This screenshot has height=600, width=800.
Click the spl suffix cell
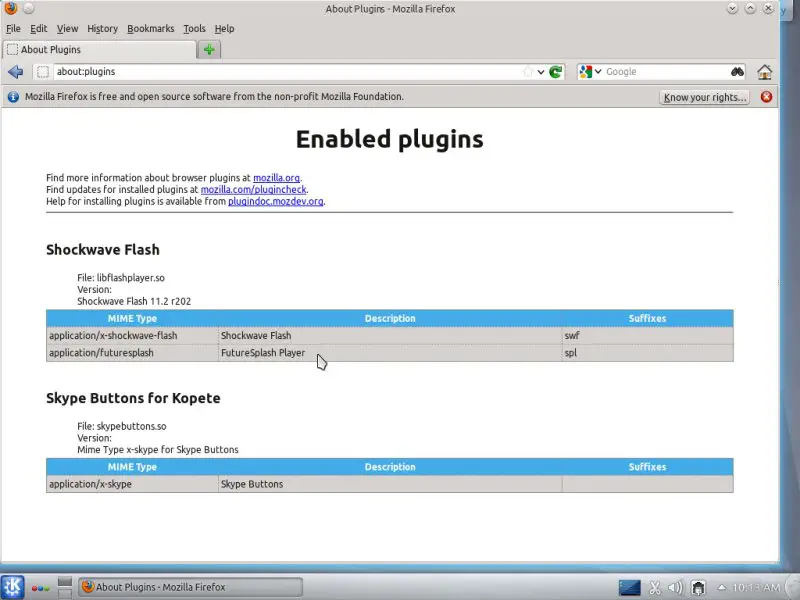pyautogui.click(x=647, y=353)
